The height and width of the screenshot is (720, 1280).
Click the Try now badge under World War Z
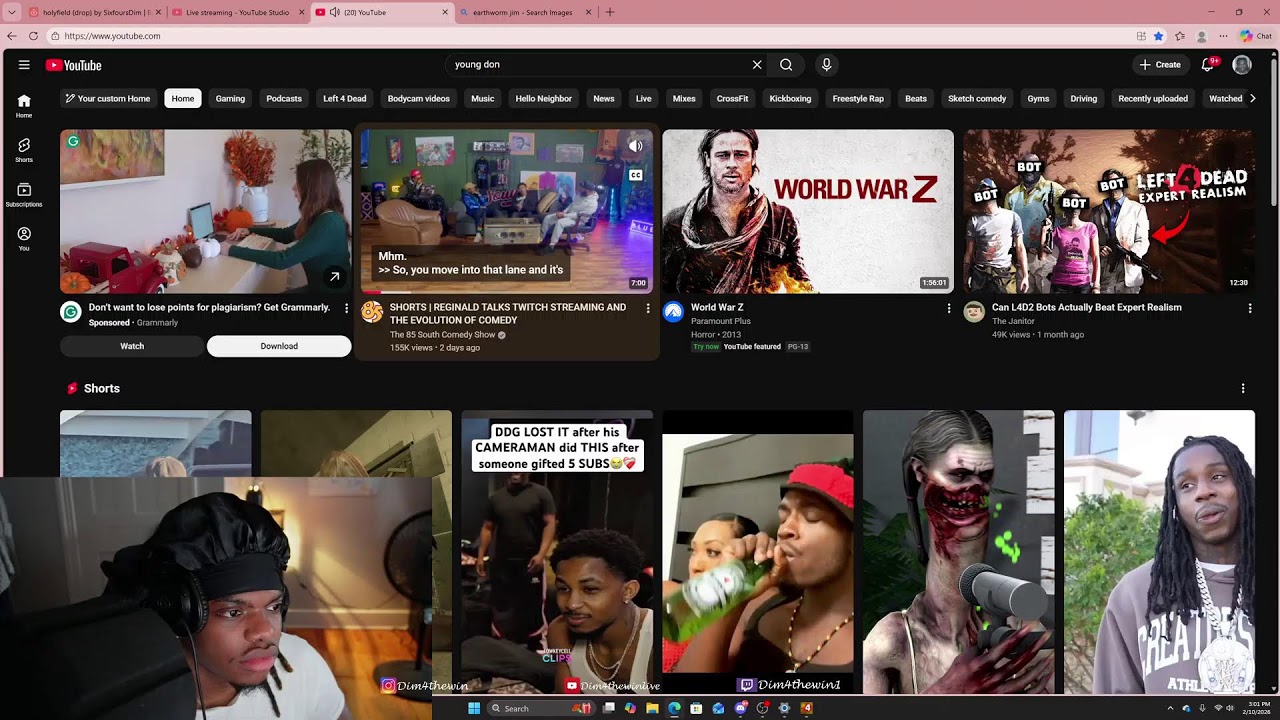(706, 347)
